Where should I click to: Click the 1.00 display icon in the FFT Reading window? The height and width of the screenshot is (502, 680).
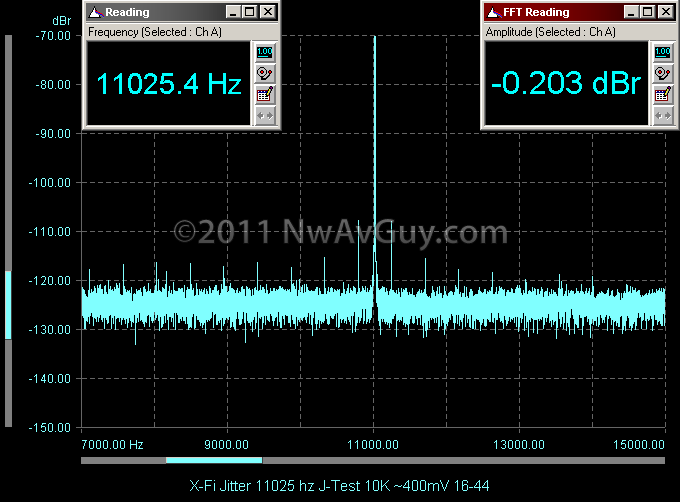pos(663,52)
